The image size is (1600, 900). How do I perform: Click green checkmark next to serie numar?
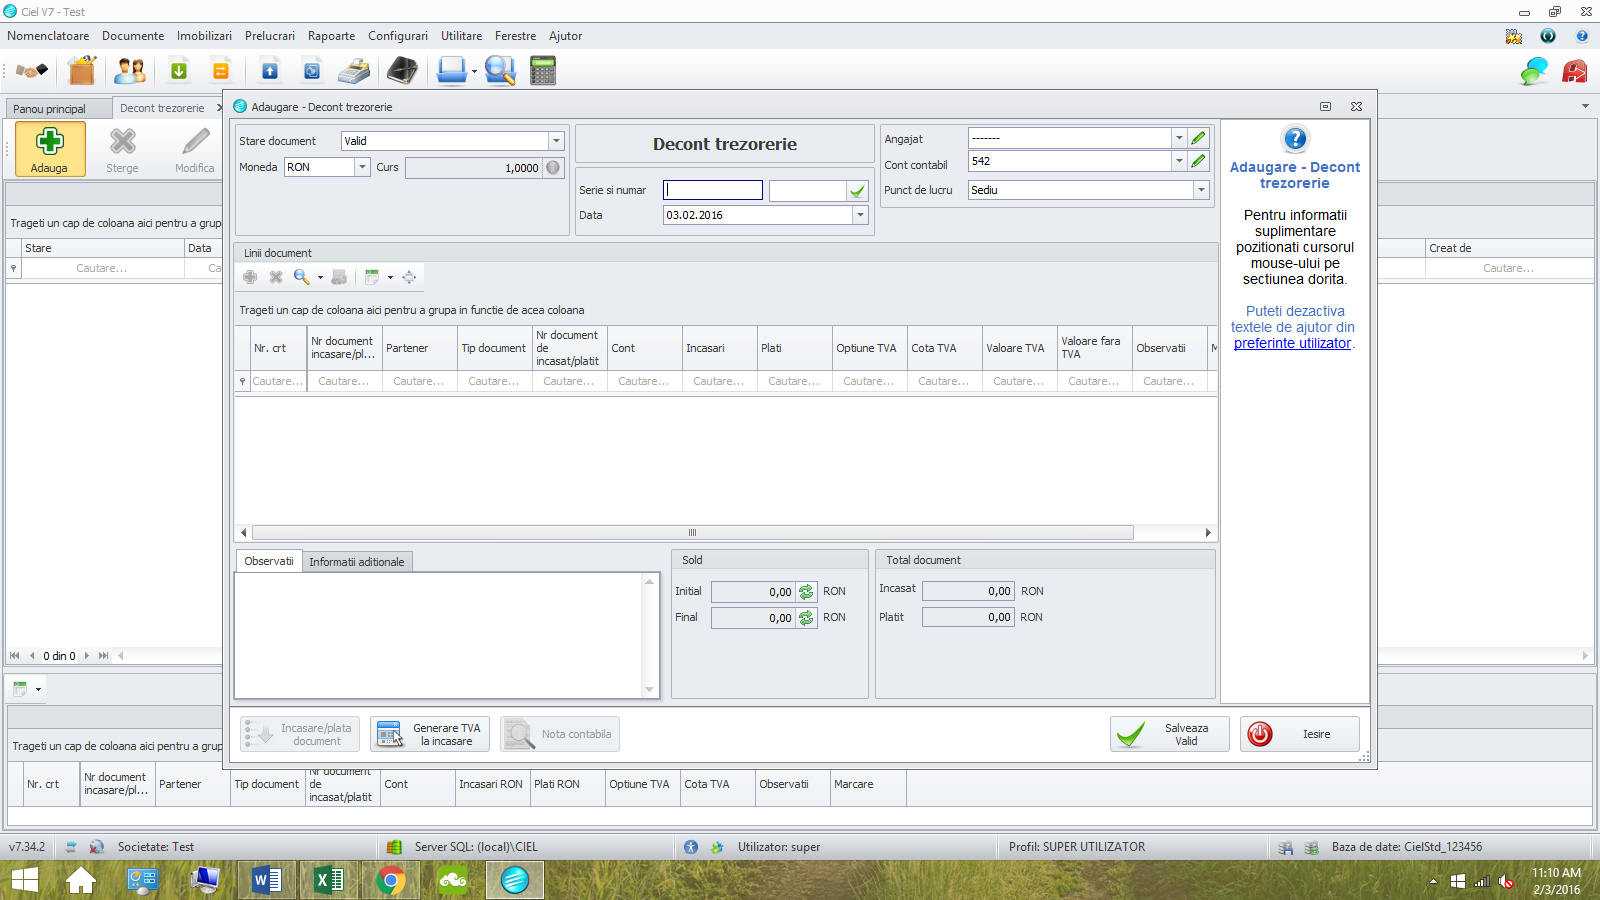click(857, 190)
